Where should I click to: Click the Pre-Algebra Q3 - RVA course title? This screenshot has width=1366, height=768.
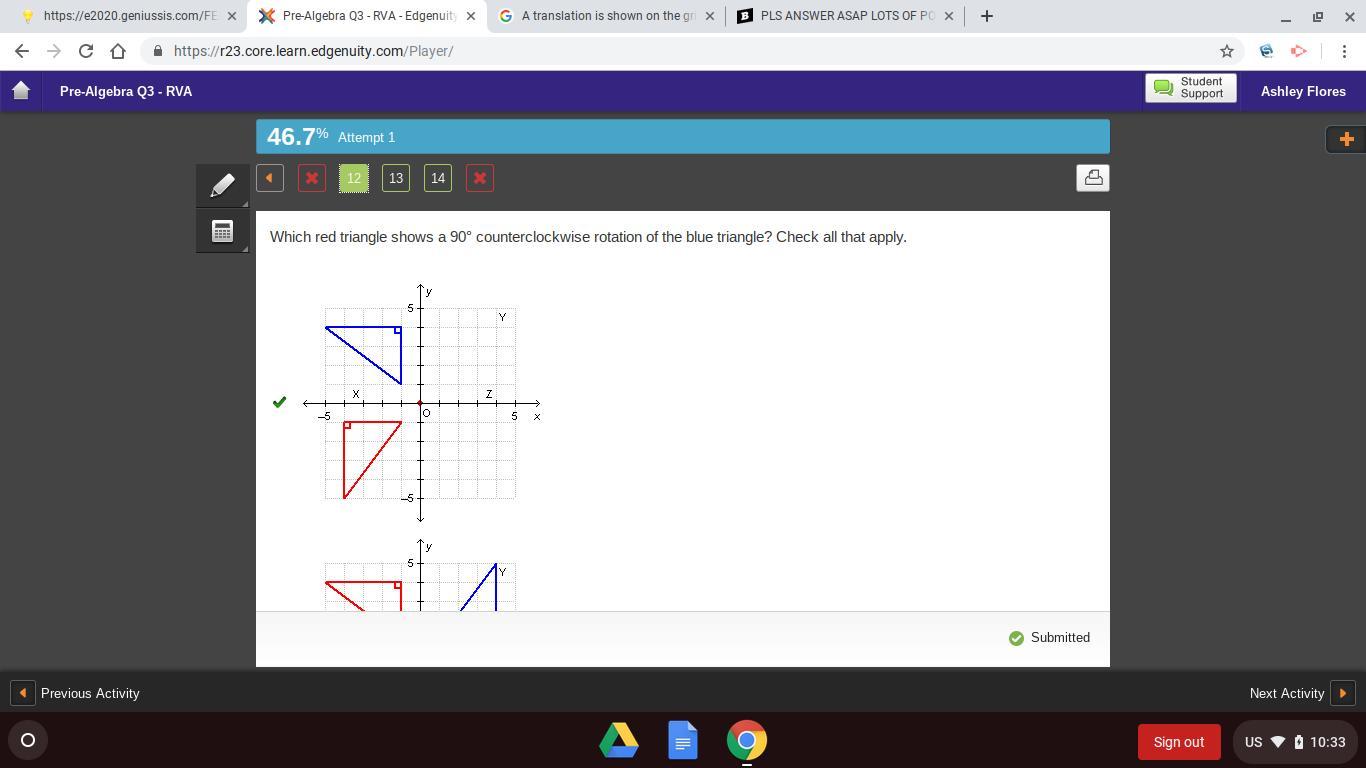(x=126, y=91)
